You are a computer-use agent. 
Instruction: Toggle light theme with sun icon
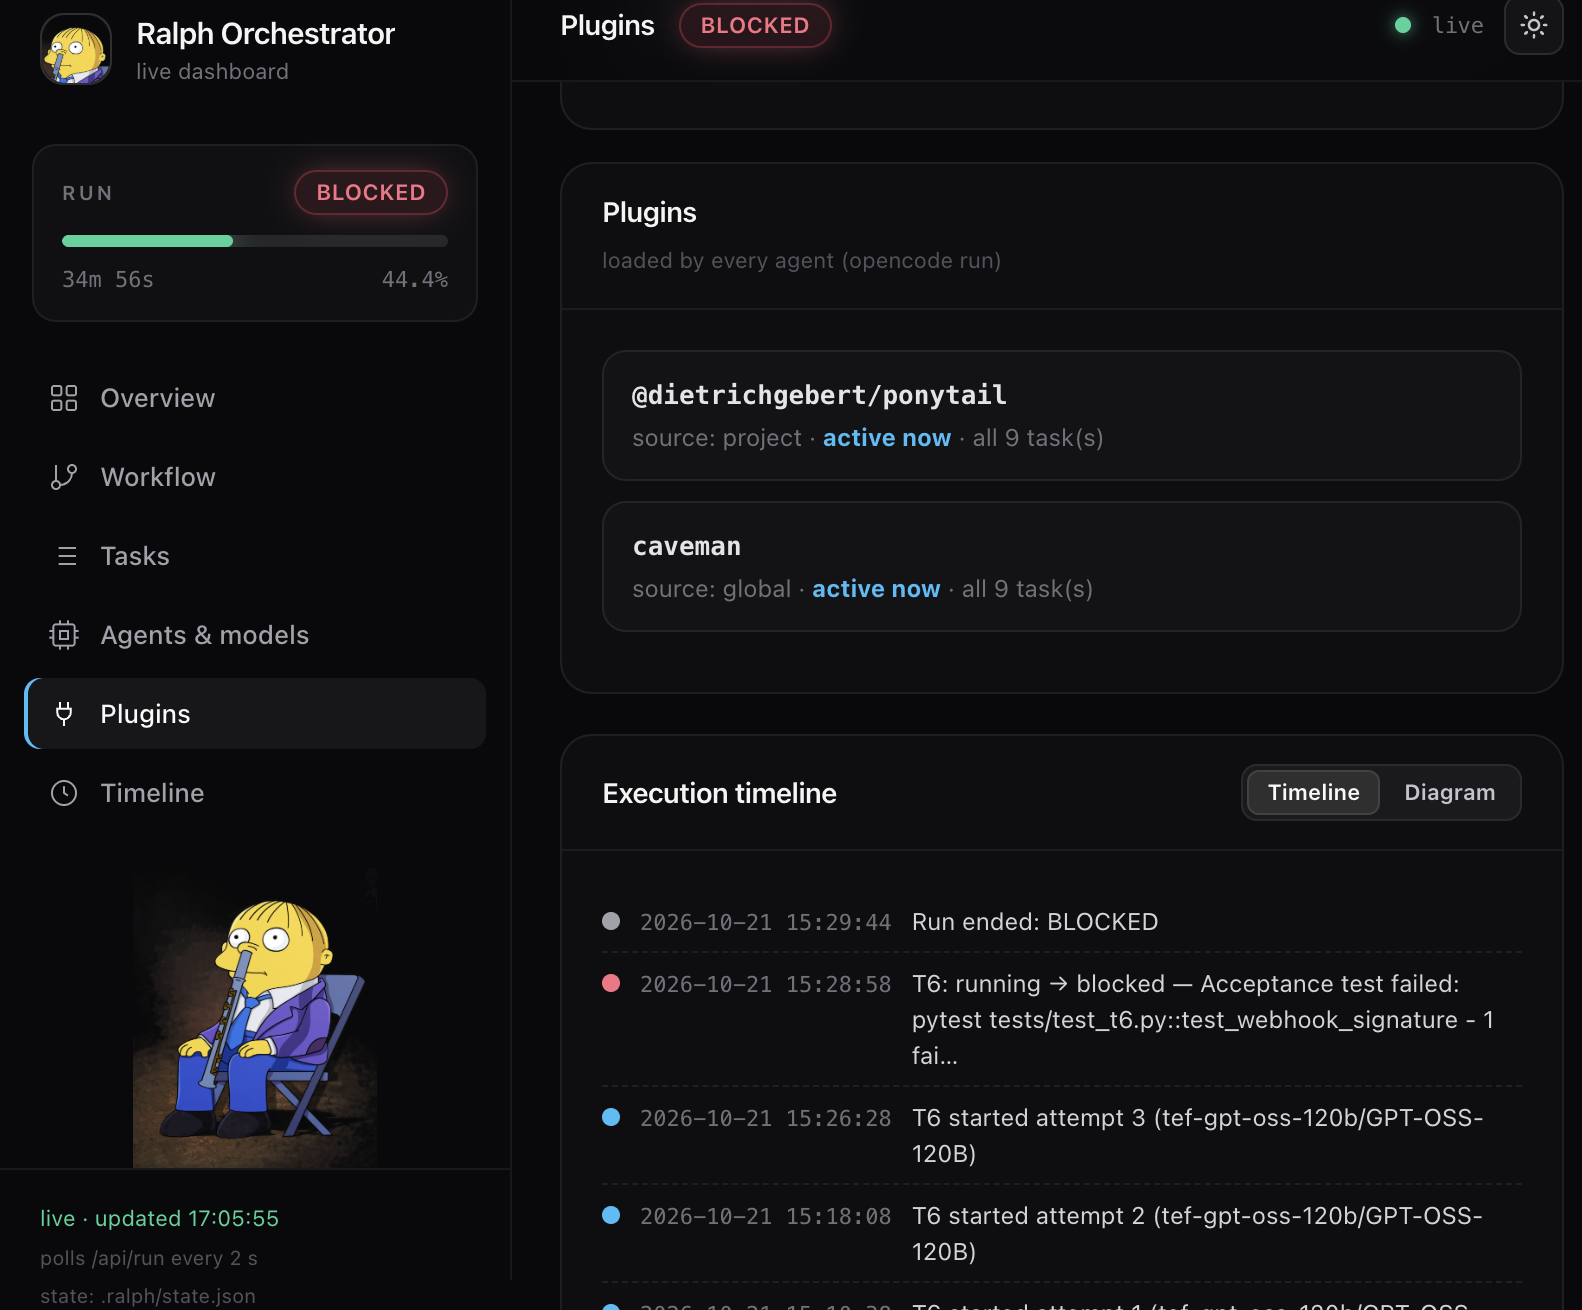tap(1533, 26)
